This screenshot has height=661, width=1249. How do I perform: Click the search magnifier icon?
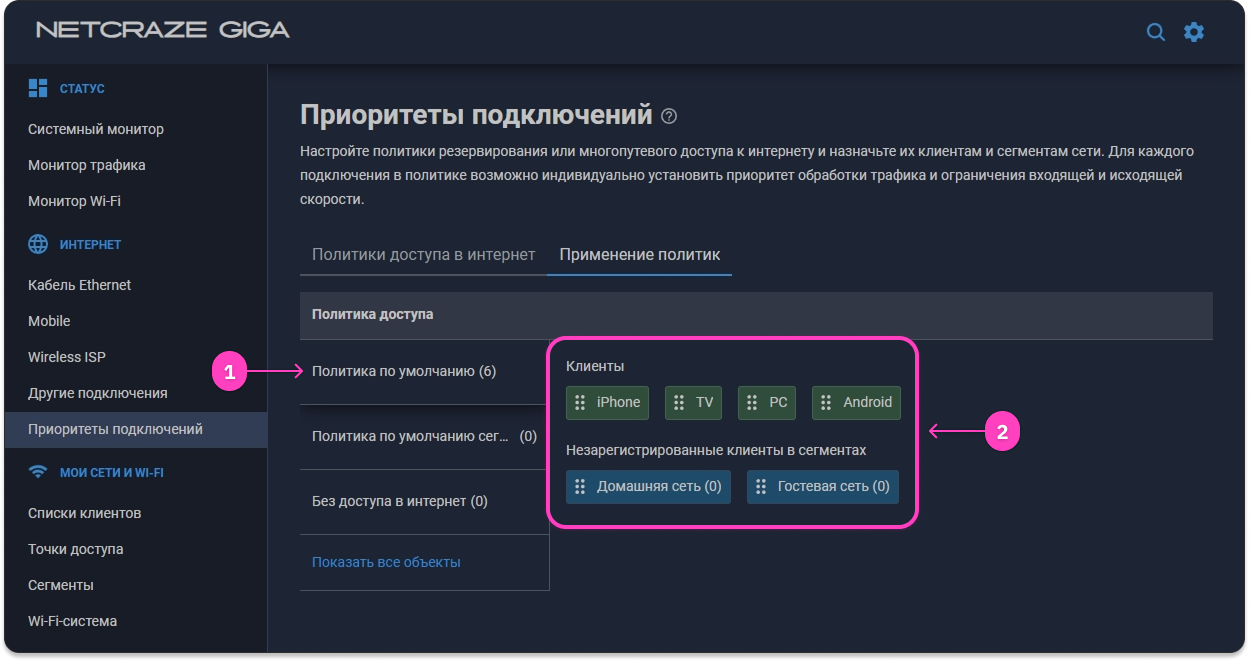1155,32
